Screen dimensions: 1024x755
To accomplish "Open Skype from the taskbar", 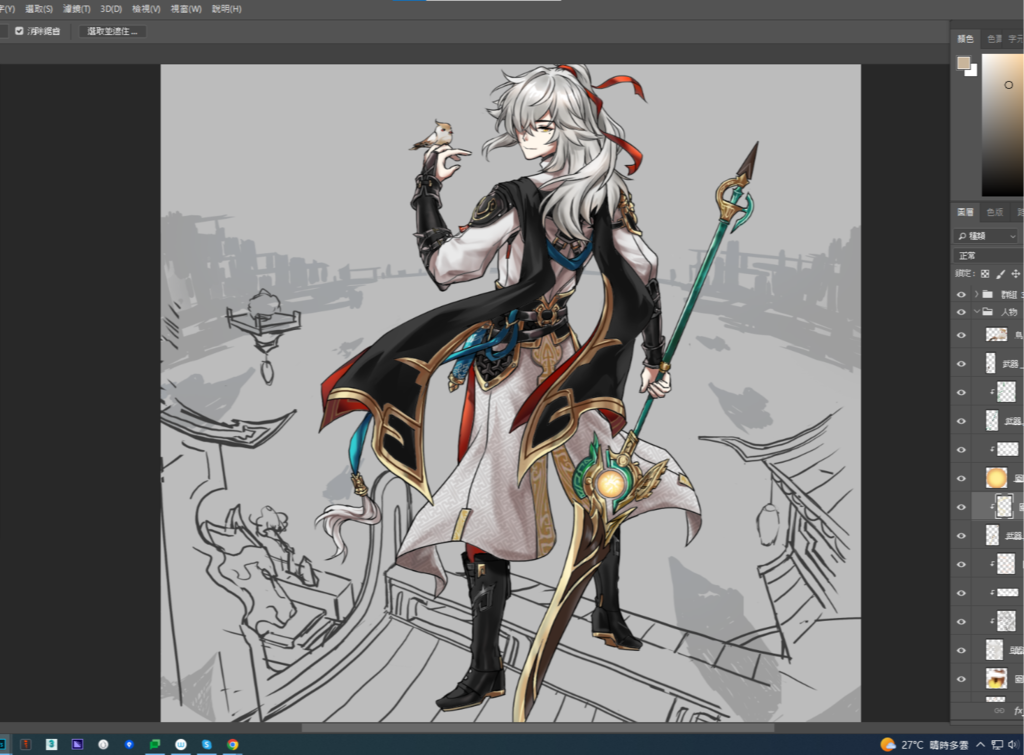I will tap(206, 744).
